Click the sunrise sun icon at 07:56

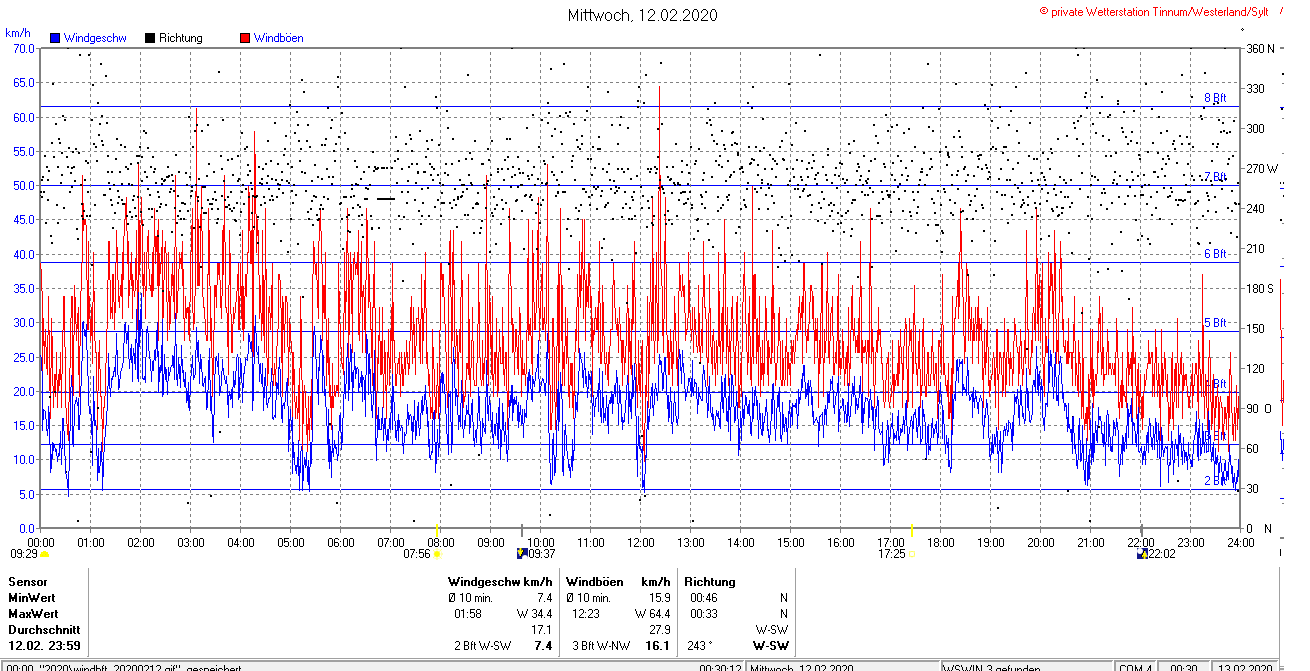(x=437, y=553)
